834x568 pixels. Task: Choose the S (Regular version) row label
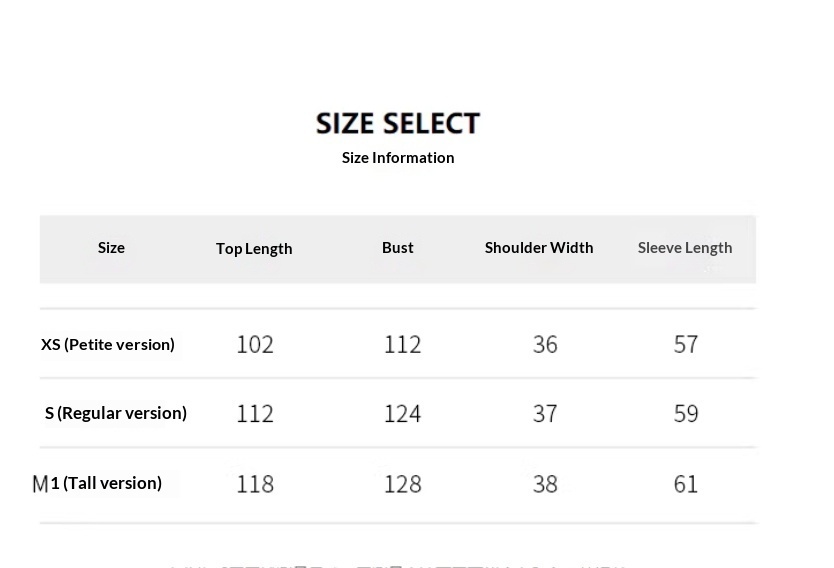[x=116, y=413]
